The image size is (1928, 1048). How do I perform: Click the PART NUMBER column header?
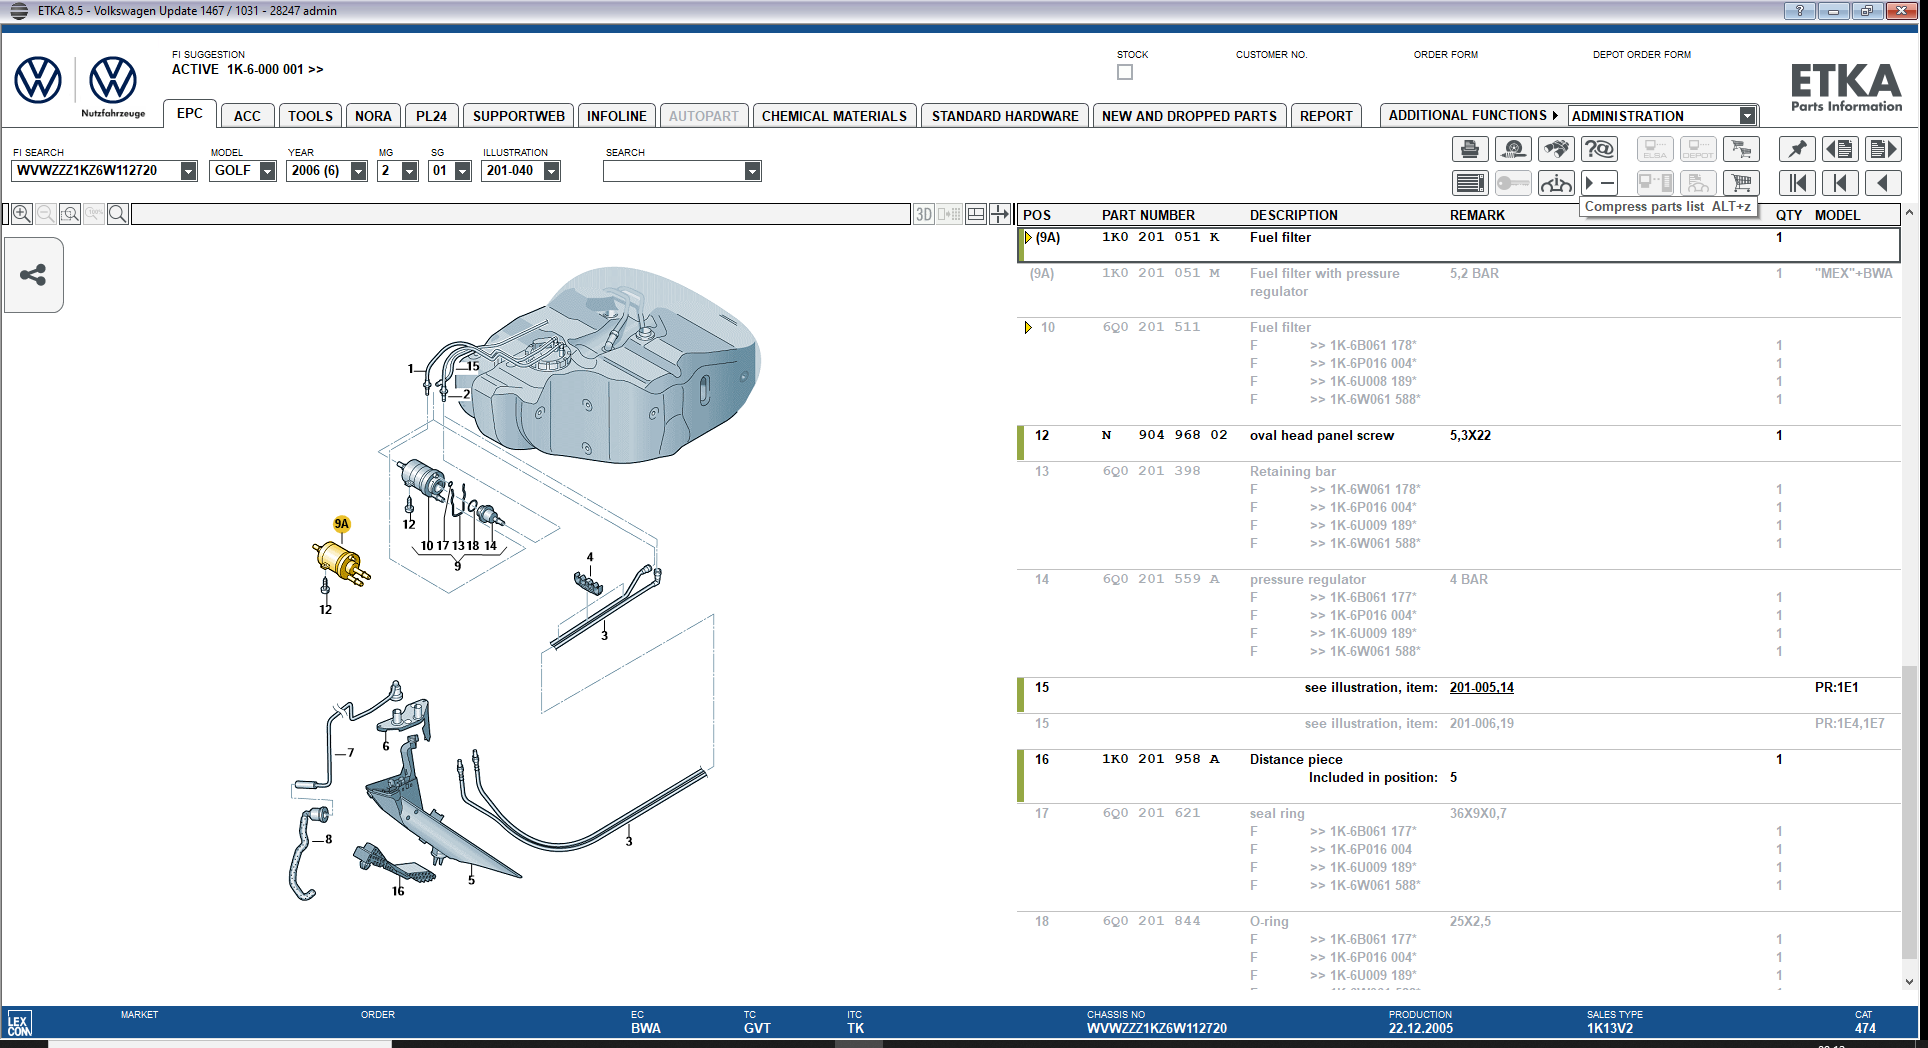tap(1148, 215)
